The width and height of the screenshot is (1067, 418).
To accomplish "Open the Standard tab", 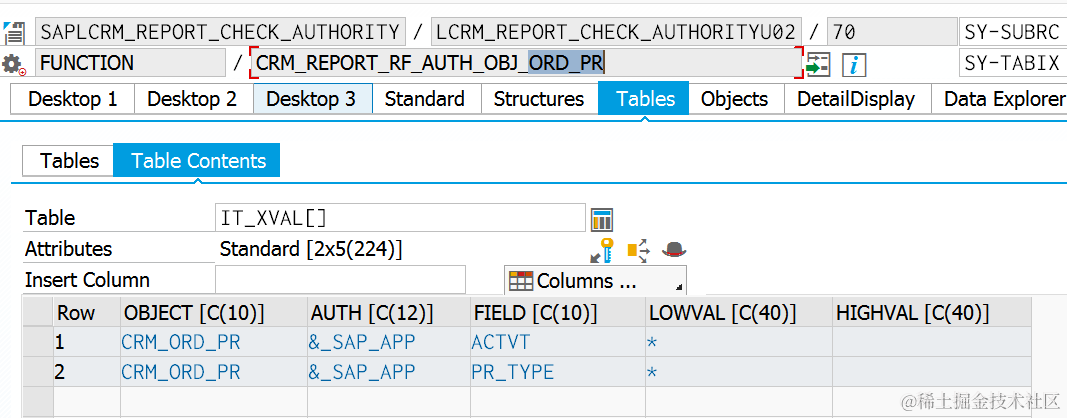I will (425, 99).
